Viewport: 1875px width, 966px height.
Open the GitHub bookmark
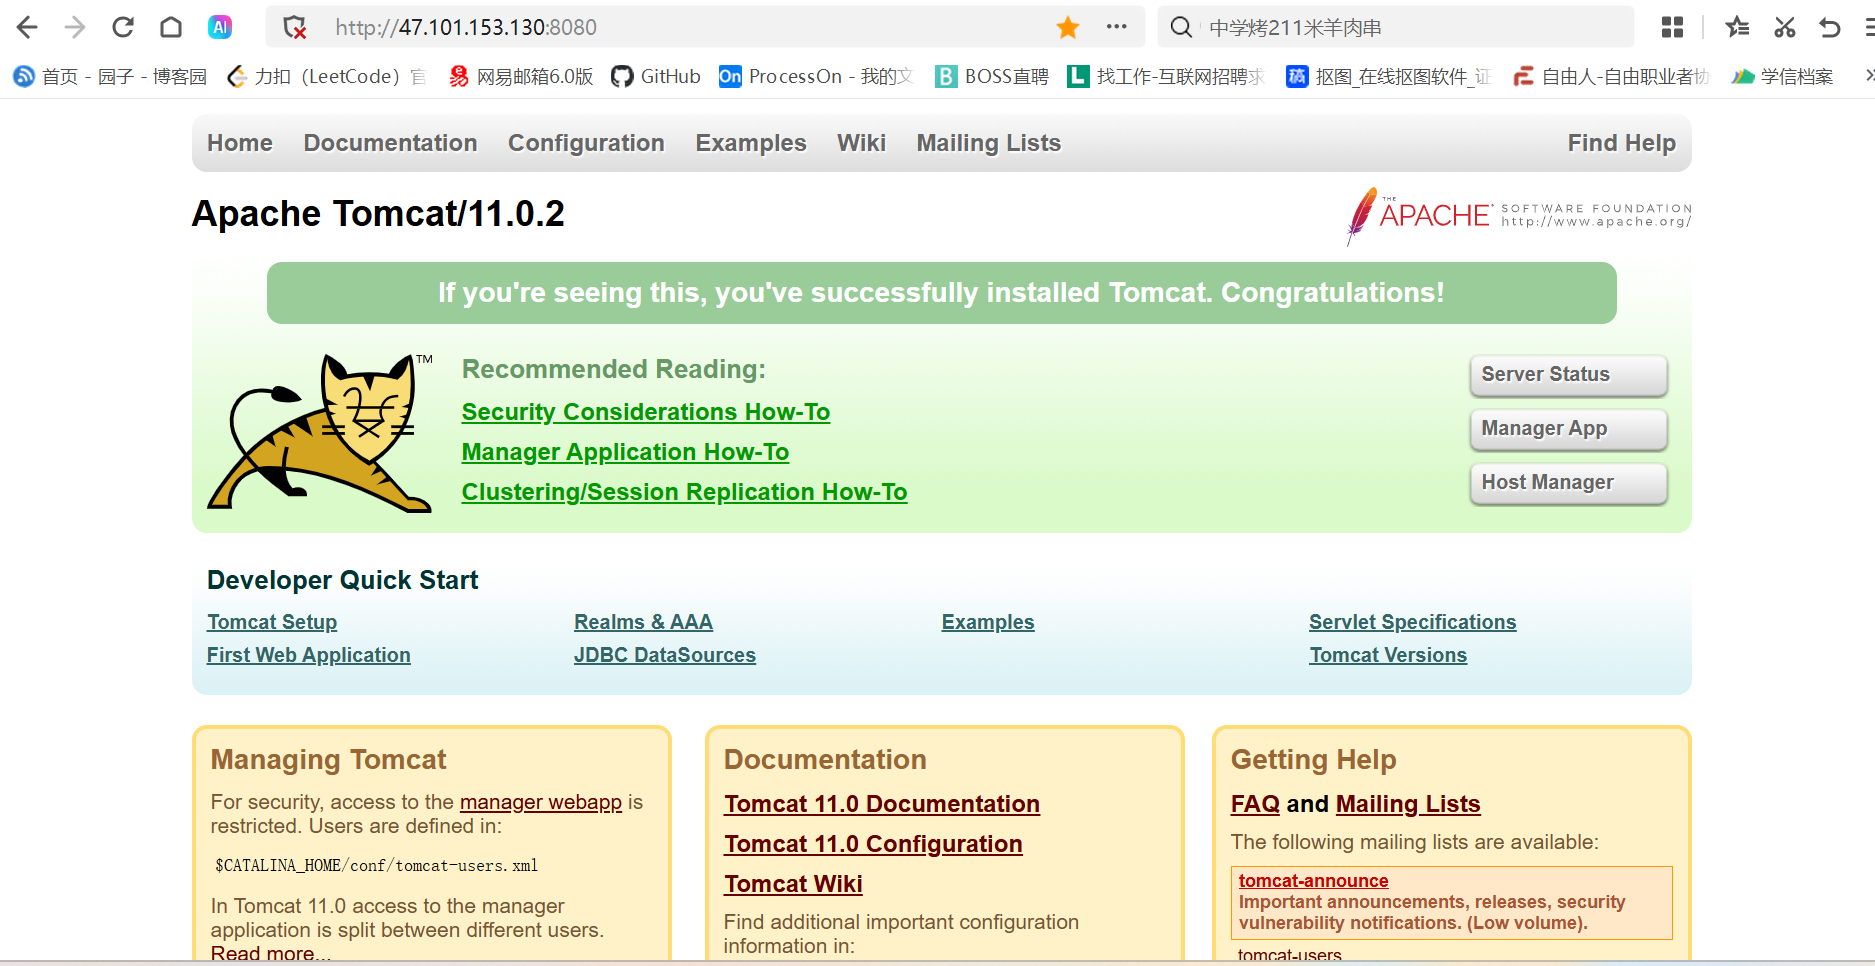coord(656,76)
